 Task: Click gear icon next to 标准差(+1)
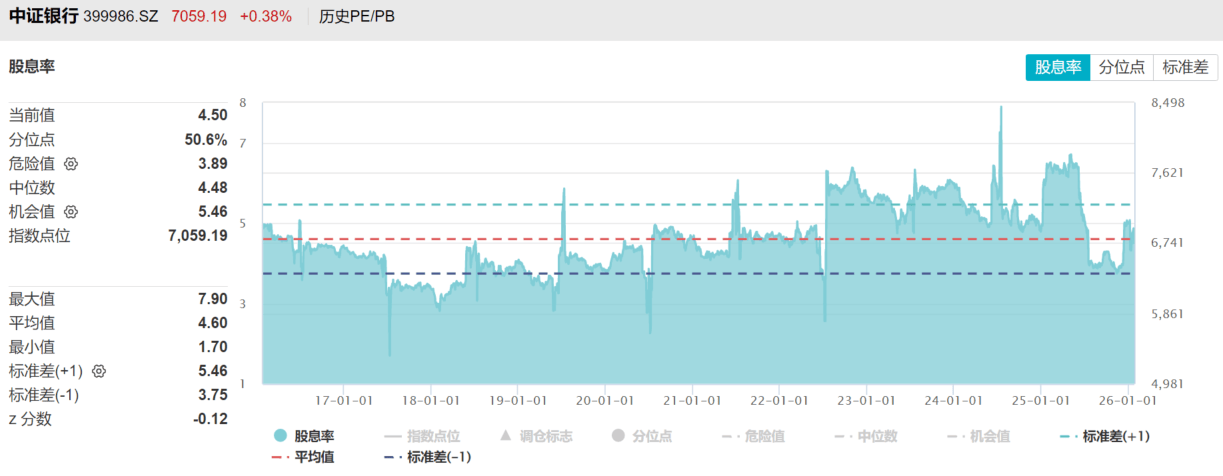[x=99, y=371]
